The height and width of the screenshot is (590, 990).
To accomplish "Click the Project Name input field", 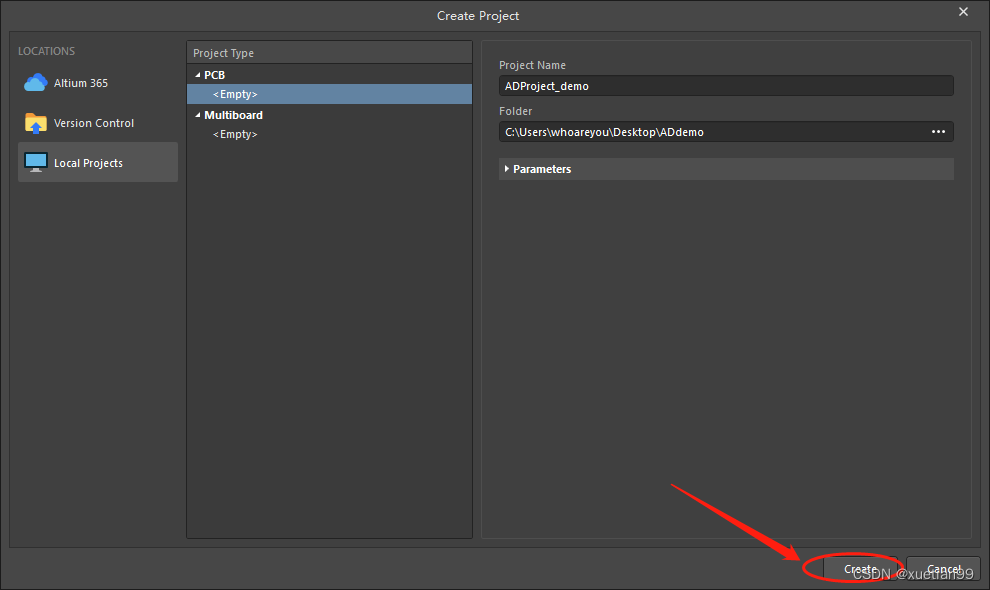I will tap(725, 86).
